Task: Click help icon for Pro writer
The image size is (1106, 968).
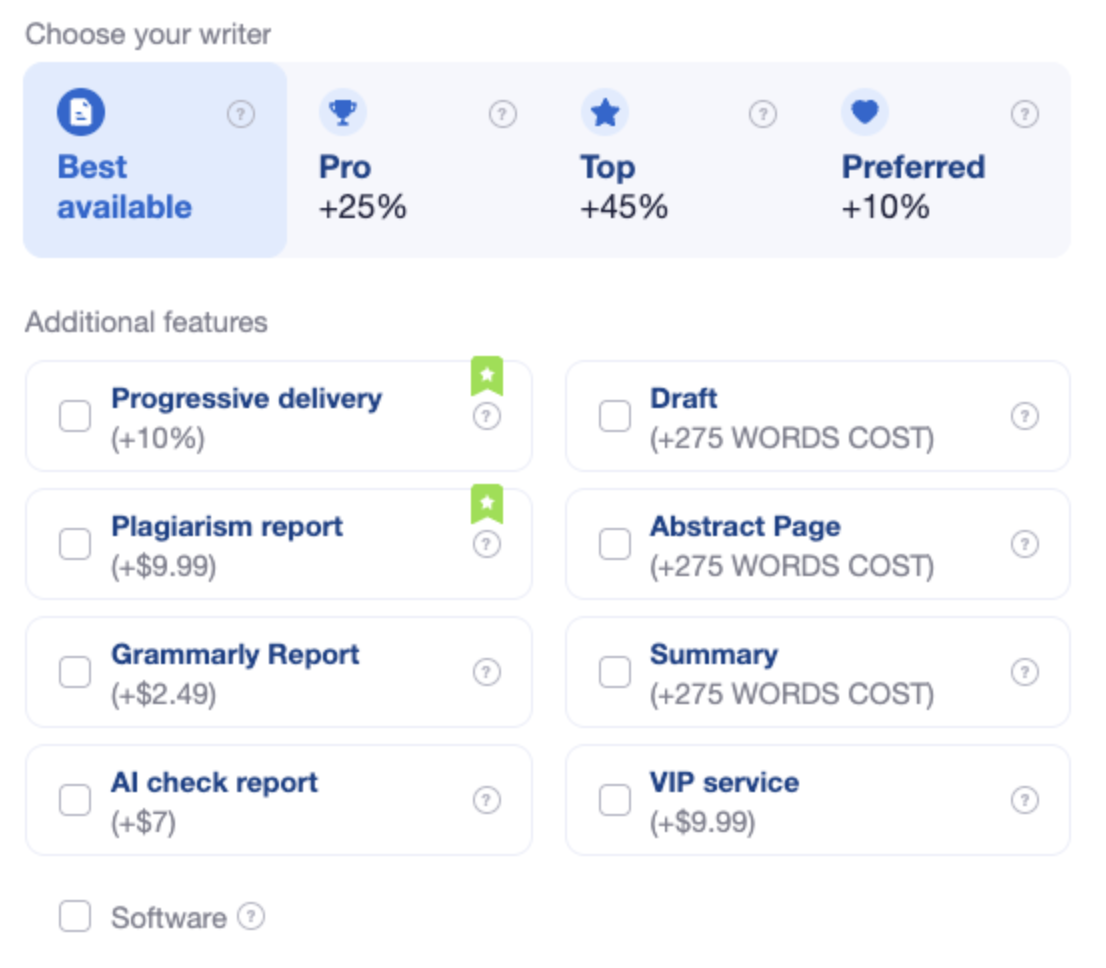Action: (x=502, y=115)
